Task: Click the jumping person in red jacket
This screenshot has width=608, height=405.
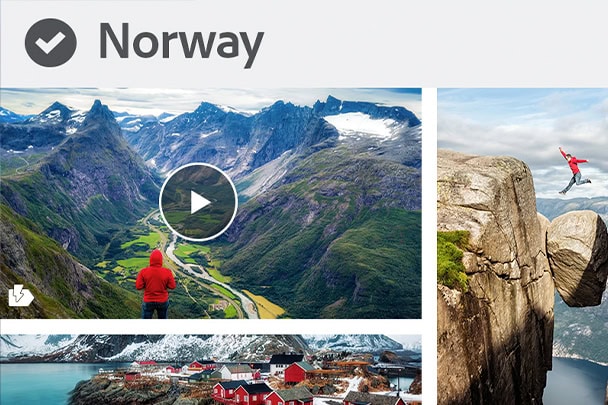Action: pyautogui.click(x=574, y=170)
